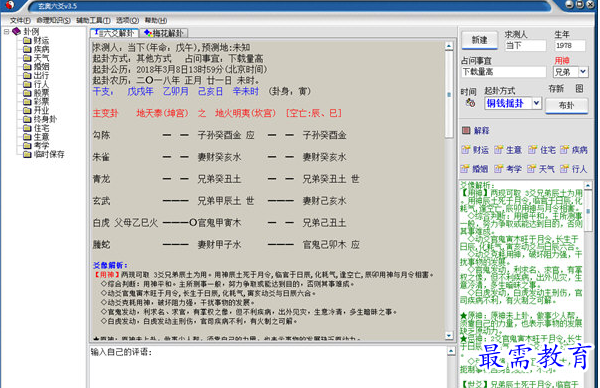600x388 pixels.
Task: Click the 兄弟甲辰土 世 line text
Action: coord(226,201)
